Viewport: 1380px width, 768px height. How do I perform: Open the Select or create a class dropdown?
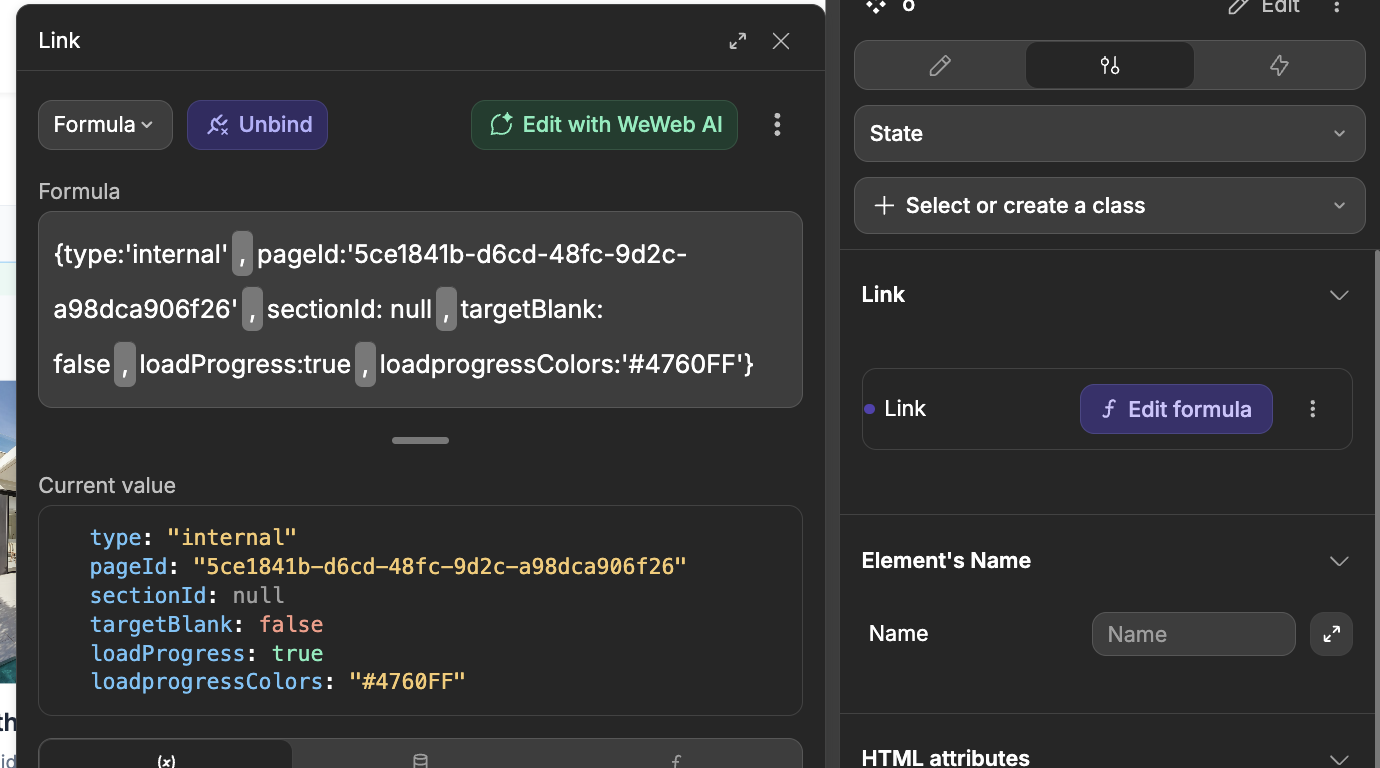(x=1109, y=206)
